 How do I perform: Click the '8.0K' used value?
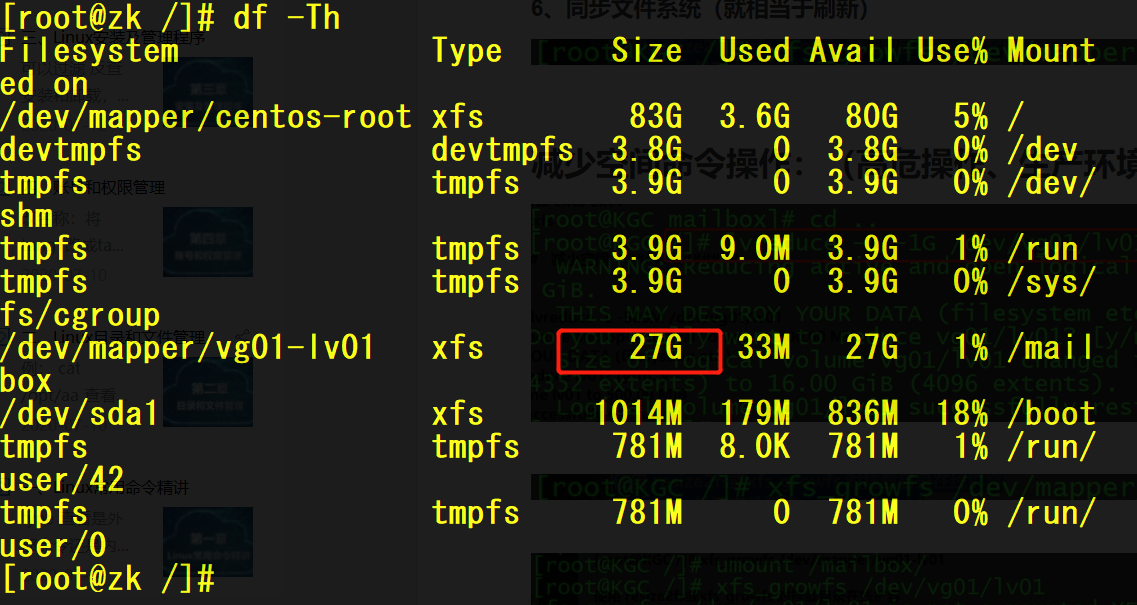click(754, 447)
